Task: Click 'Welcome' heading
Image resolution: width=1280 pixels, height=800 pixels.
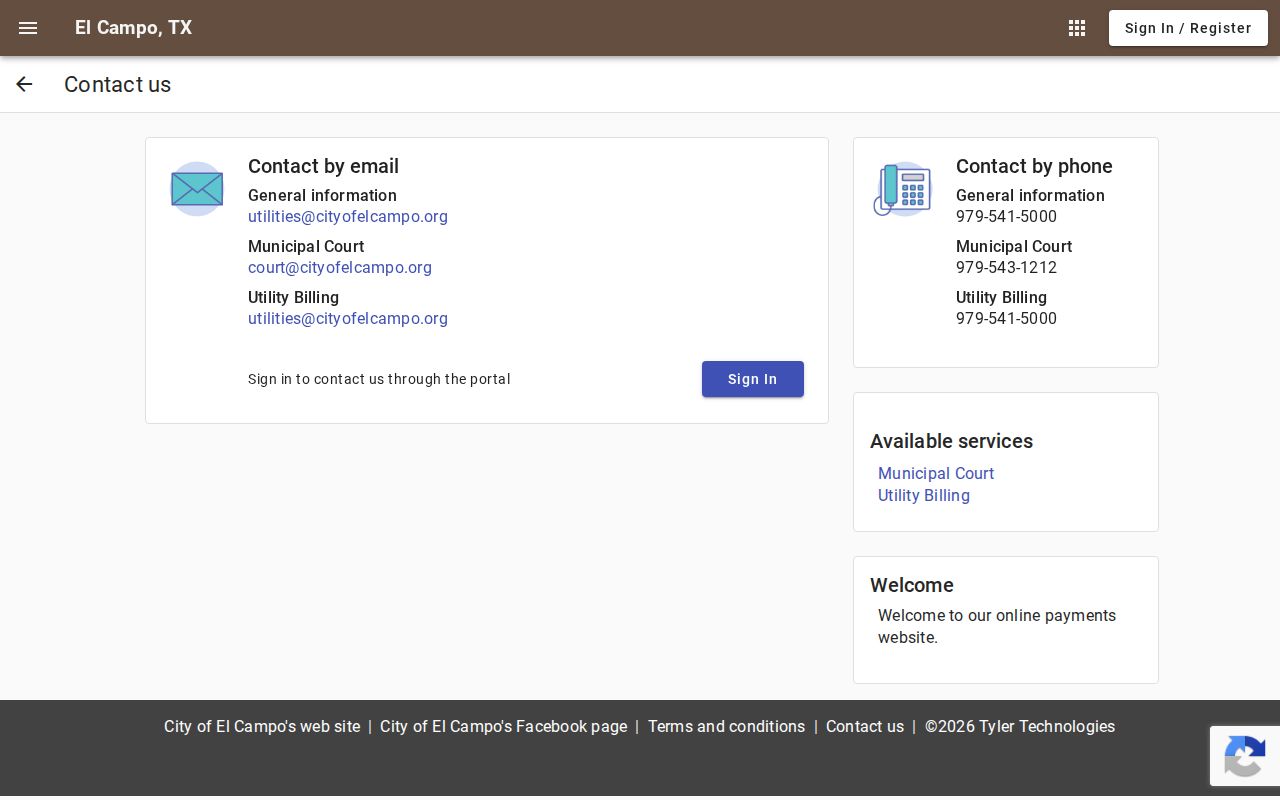Action: coord(912,585)
